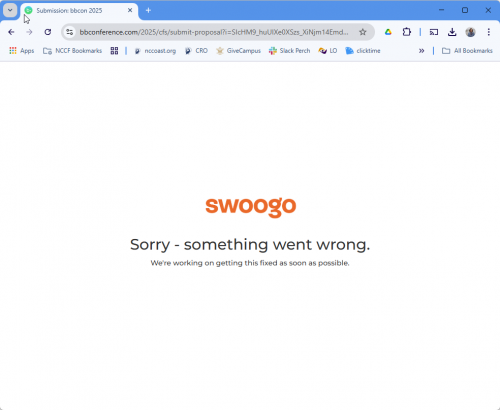Open the Slack Perch bookmark
The image size is (500, 410).
[290, 51]
